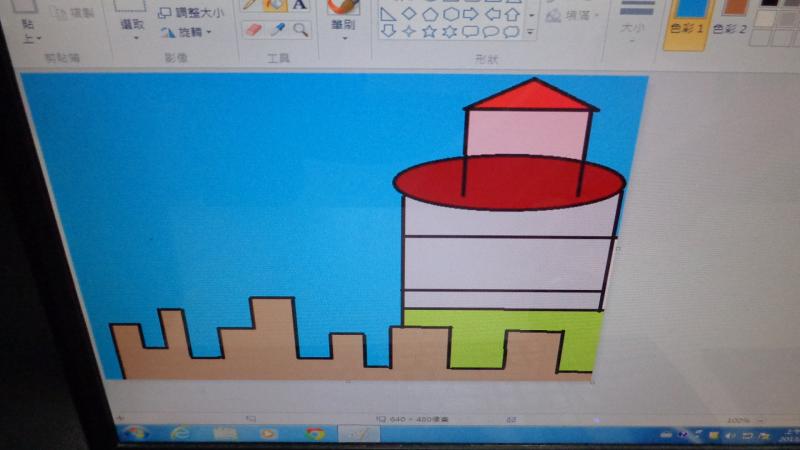Select the Text tool (A)
This screenshot has height=450, width=800.
[x=300, y=5]
